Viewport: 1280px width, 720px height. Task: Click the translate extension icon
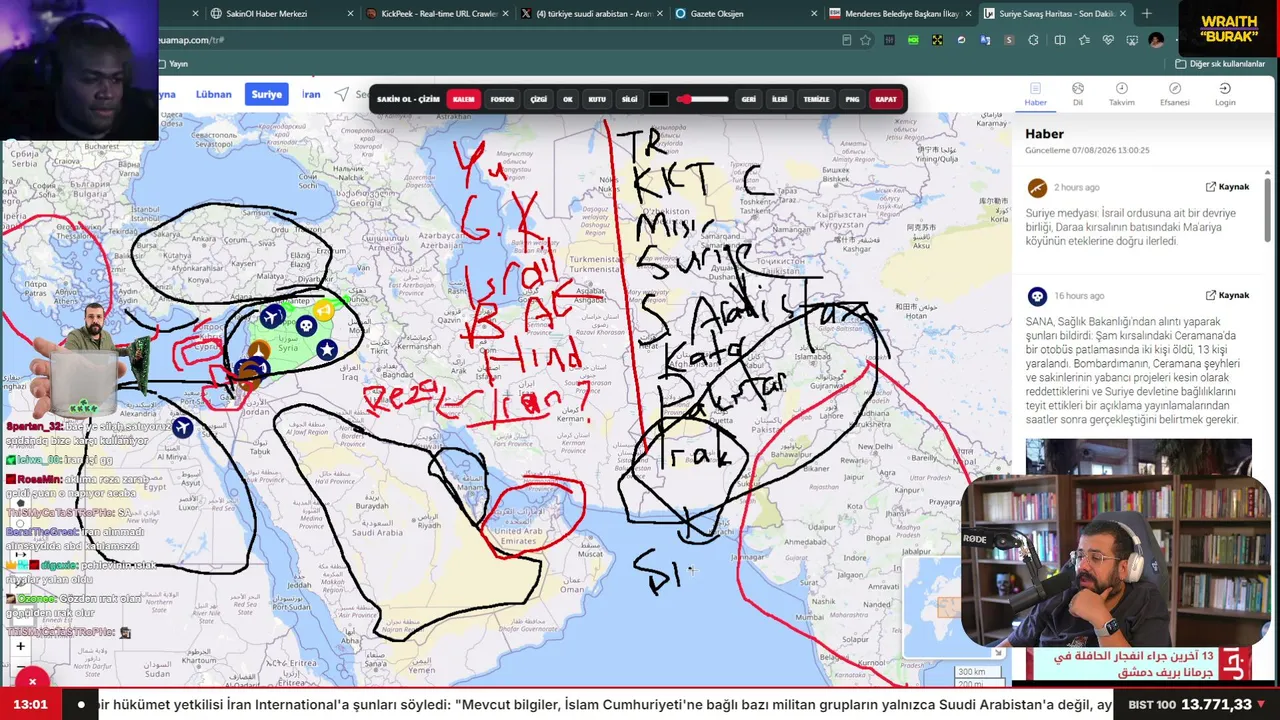986,40
